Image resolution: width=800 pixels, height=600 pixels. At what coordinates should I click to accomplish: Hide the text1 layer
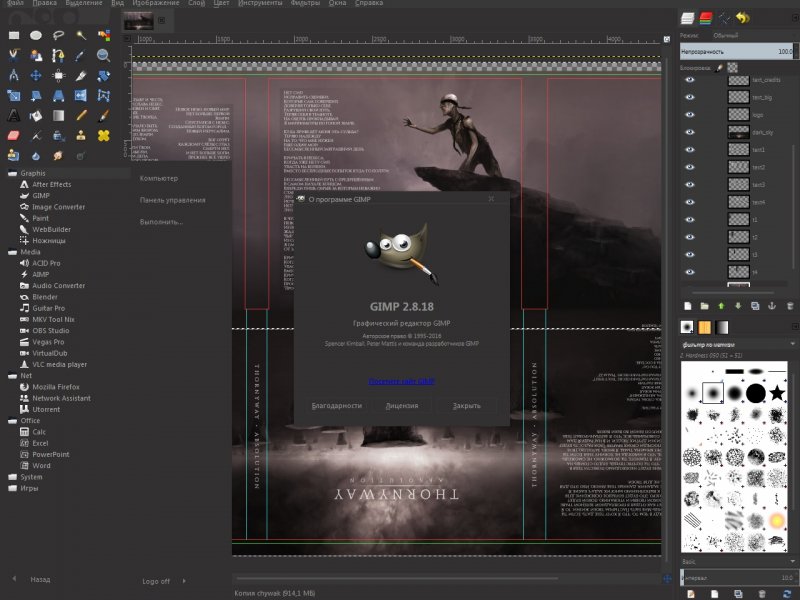(x=690, y=149)
